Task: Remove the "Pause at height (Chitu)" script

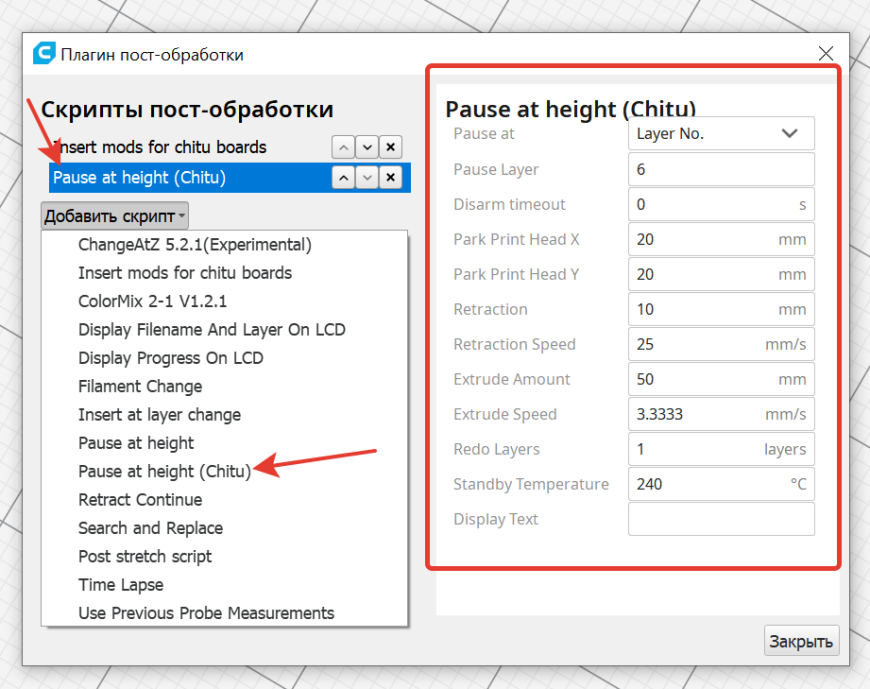Action: pyautogui.click(x=391, y=178)
